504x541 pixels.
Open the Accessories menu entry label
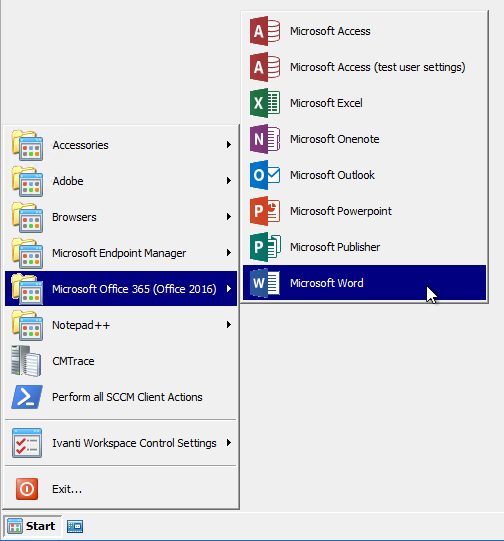coord(80,145)
